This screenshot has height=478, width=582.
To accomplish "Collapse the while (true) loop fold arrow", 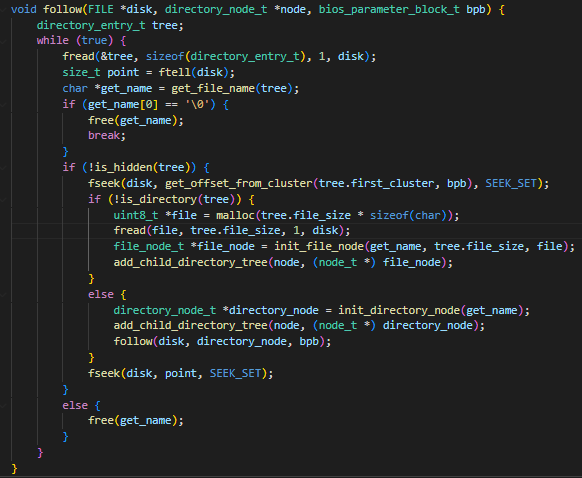I will tap(3, 41).
